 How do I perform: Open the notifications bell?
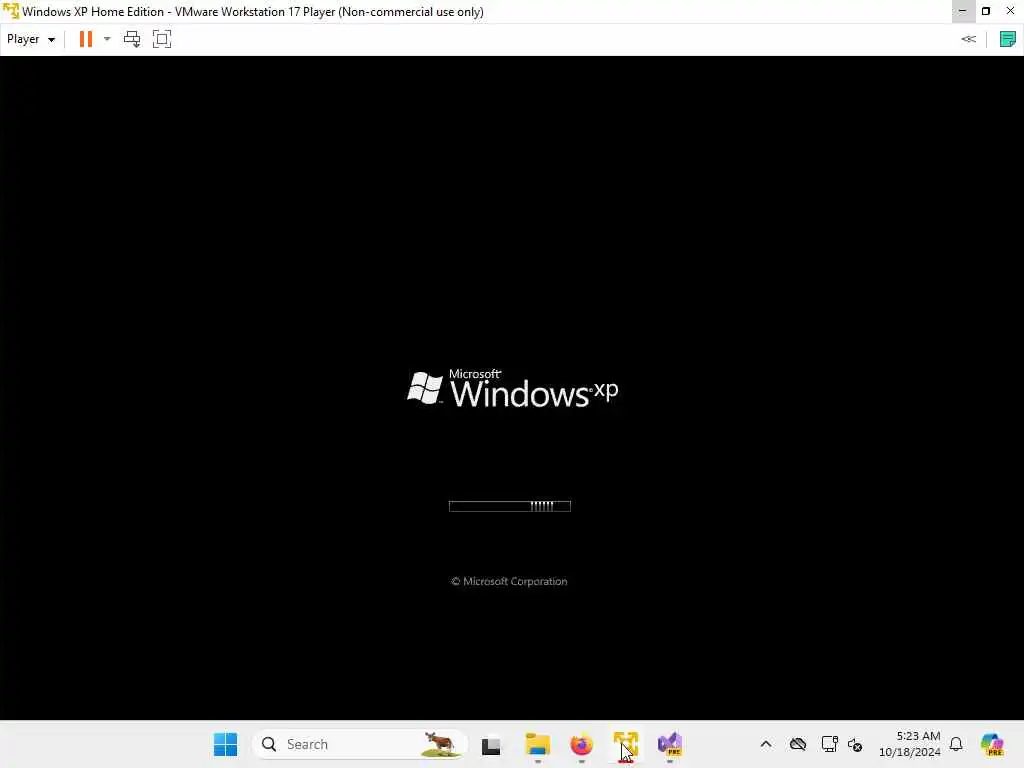(x=956, y=744)
